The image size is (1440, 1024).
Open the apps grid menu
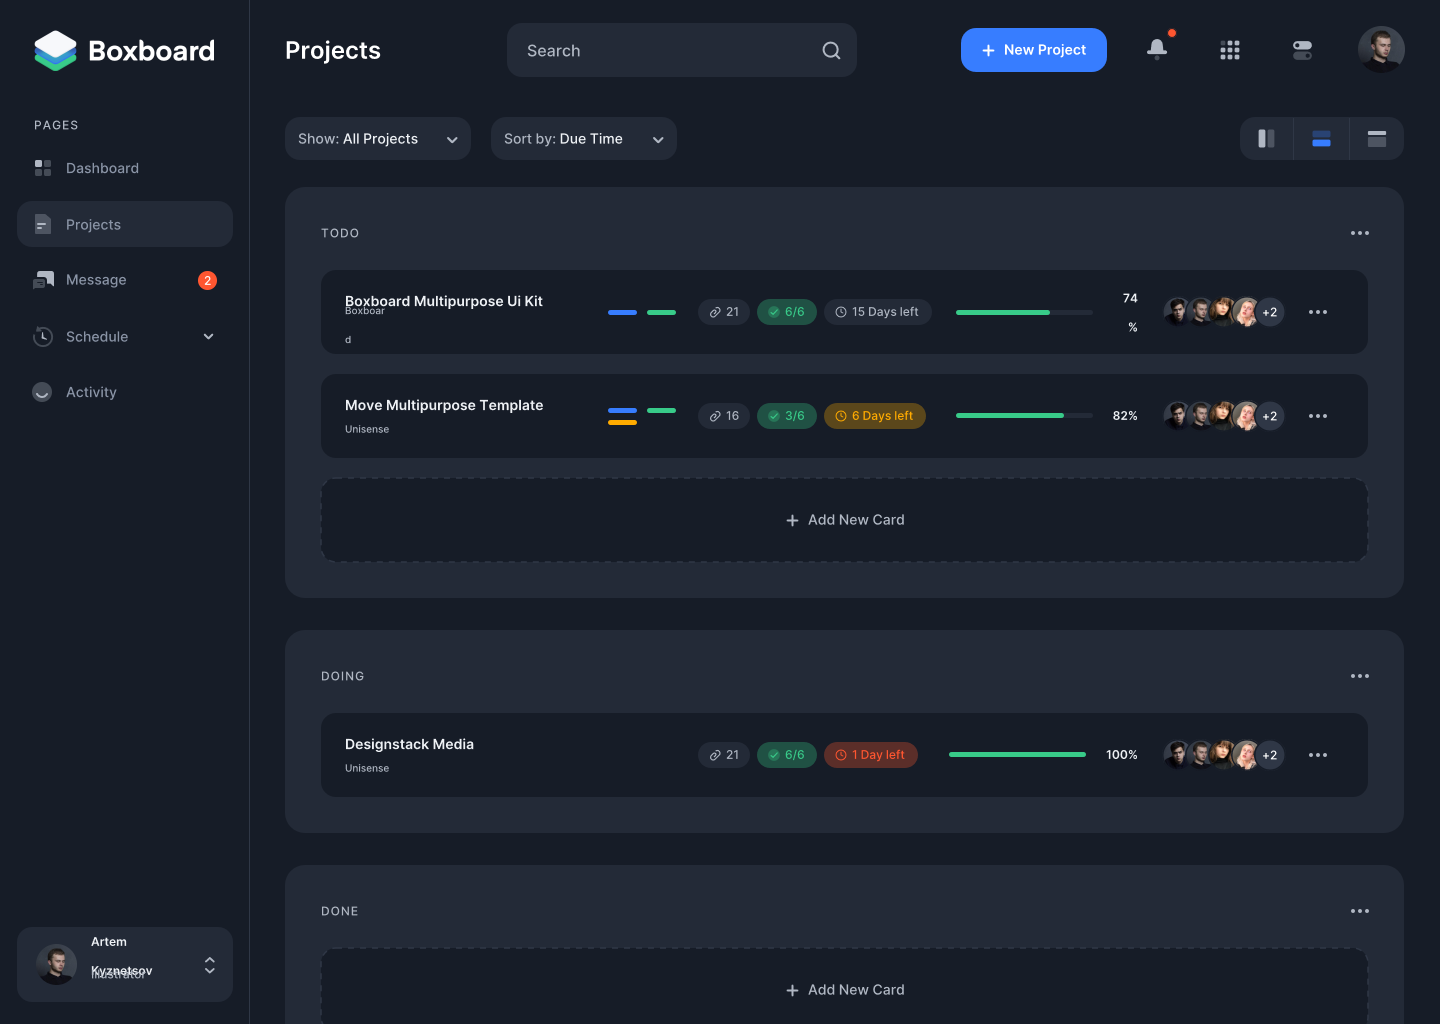click(x=1230, y=50)
